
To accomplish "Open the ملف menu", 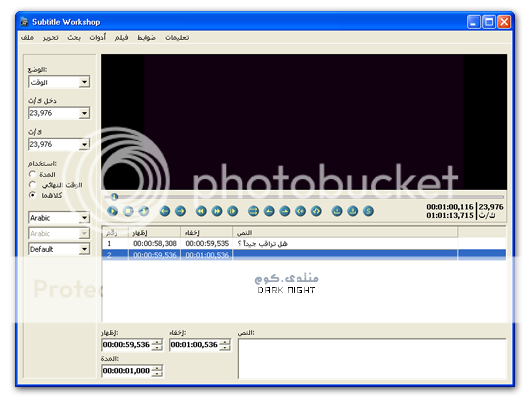I will coord(27,38).
